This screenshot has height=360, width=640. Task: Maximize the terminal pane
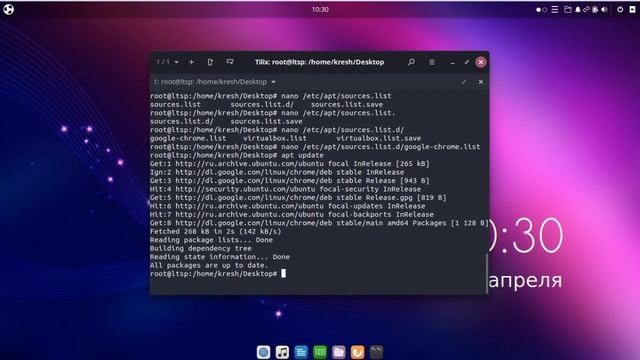coord(464,82)
